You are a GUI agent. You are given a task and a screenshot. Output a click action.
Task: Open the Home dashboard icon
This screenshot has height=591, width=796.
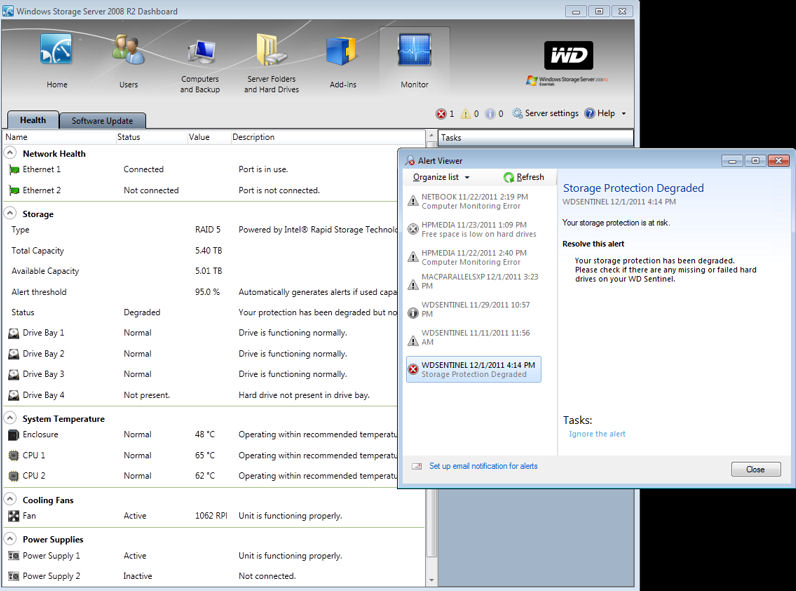[56, 50]
